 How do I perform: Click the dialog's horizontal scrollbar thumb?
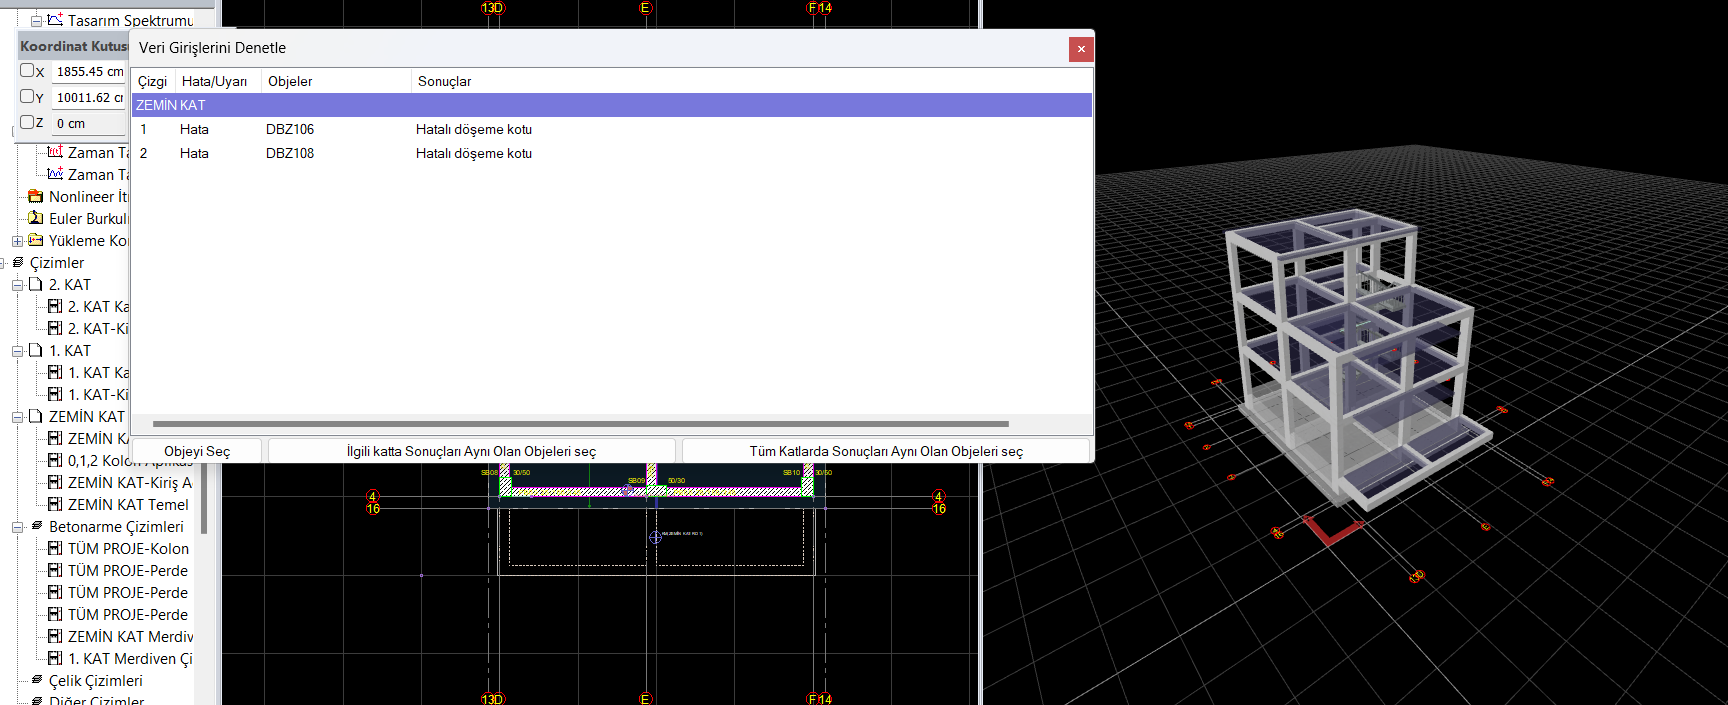581,424
